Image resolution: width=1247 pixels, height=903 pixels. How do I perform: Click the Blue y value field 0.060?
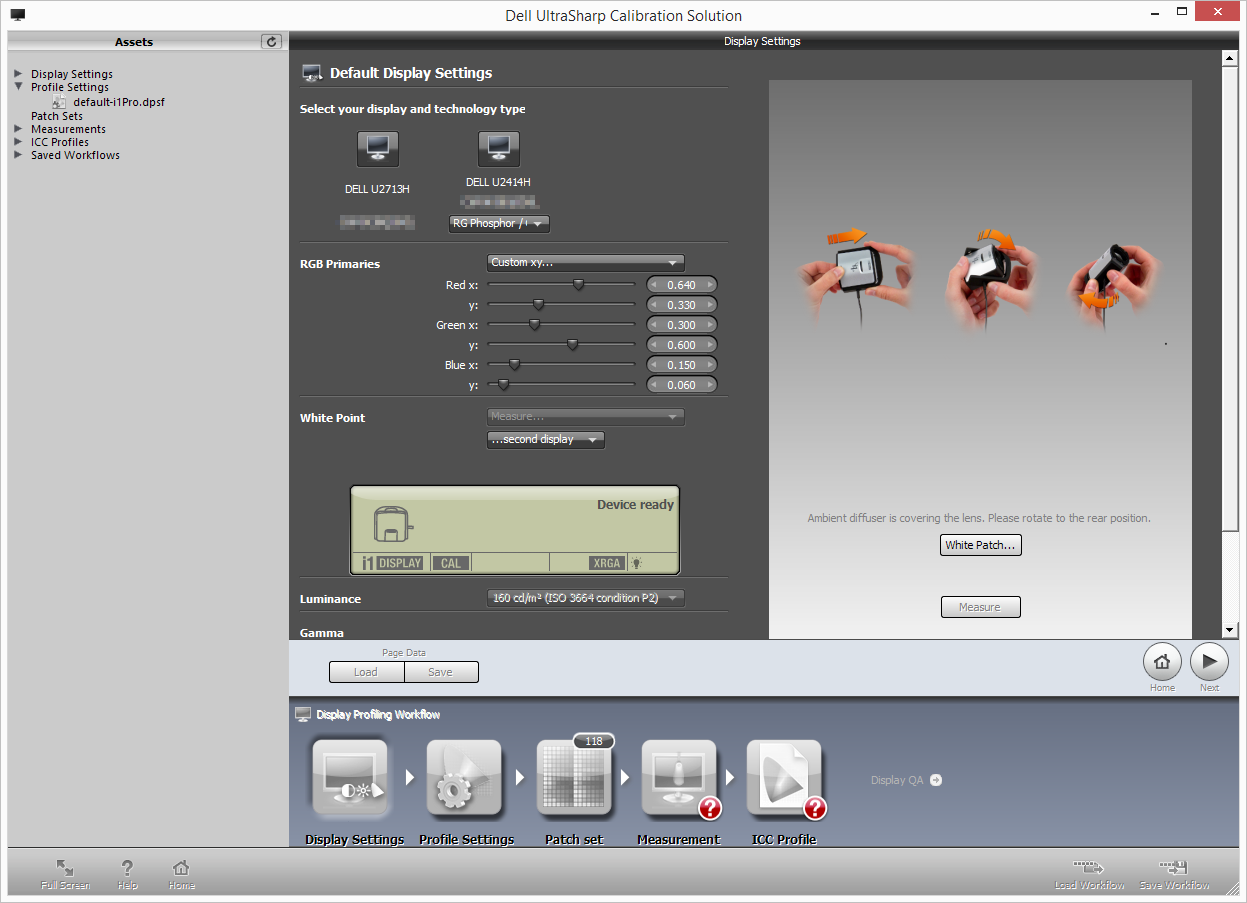pyautogui.click(x=682, y=385)
